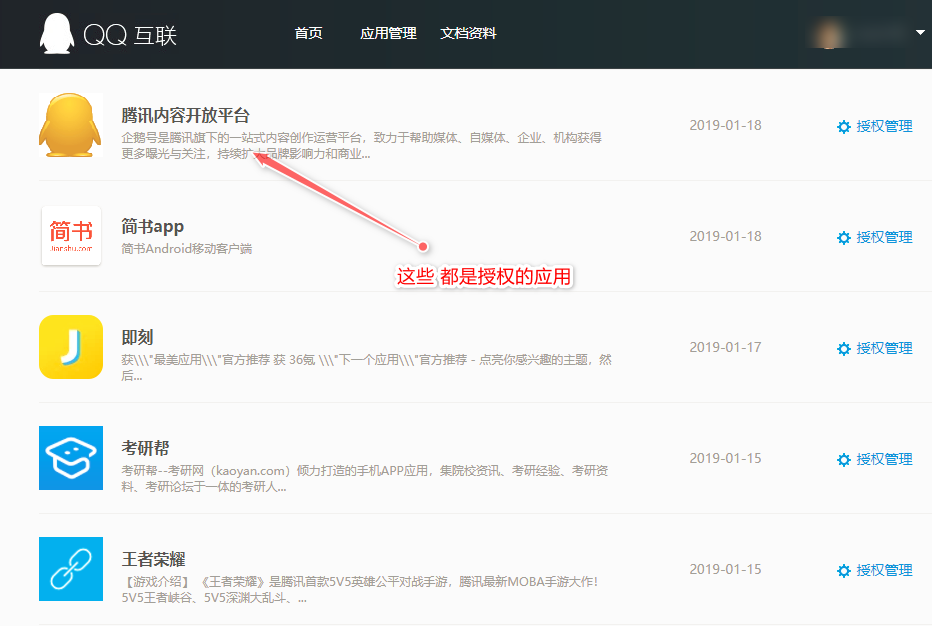
Task: Open the 文档资料 menu item
Action: tap(468, 32)
